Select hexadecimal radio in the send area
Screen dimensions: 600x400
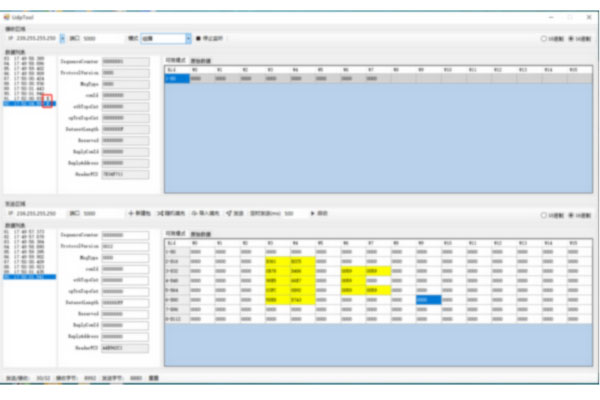click(x=571, y=215)
